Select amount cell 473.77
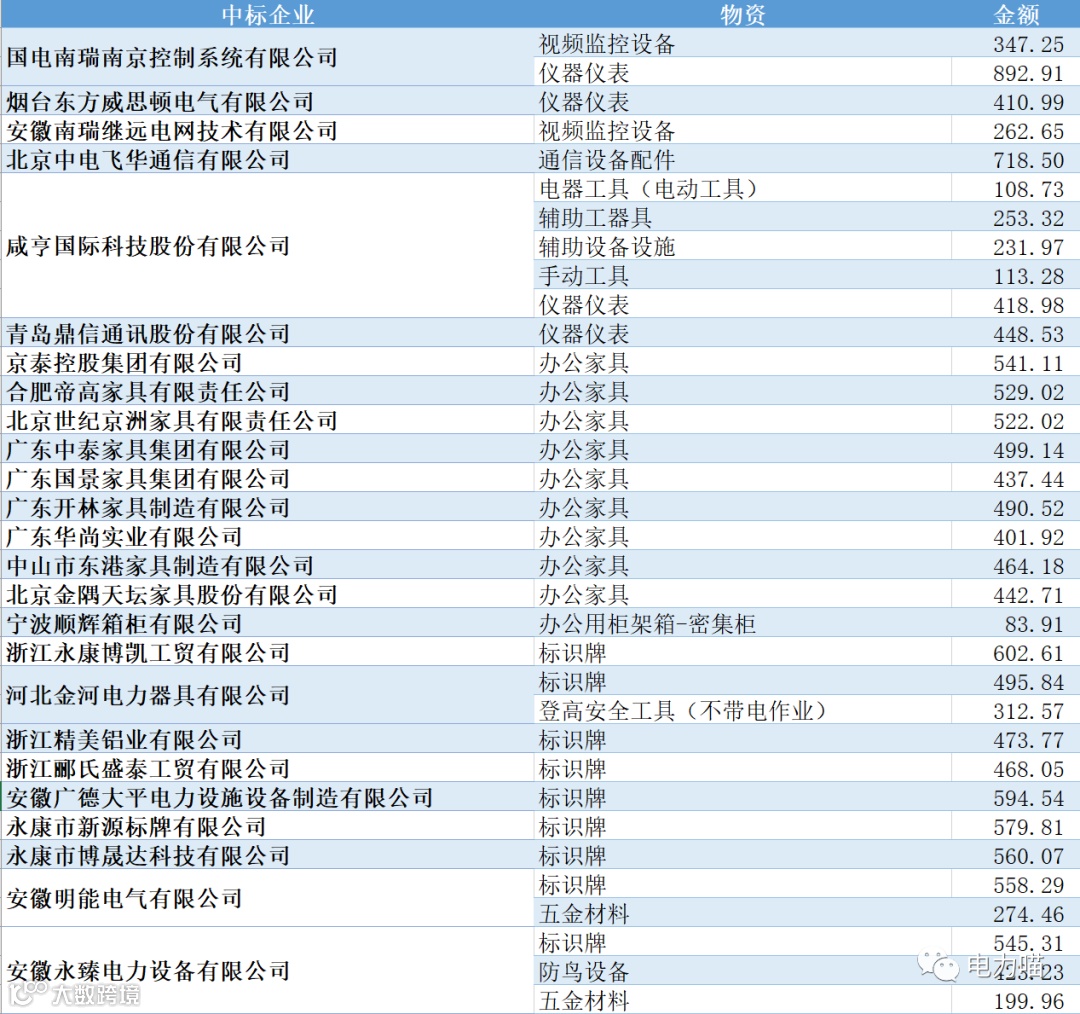The width and height of the screenshot is (1080, 1014). (1015, 738)
